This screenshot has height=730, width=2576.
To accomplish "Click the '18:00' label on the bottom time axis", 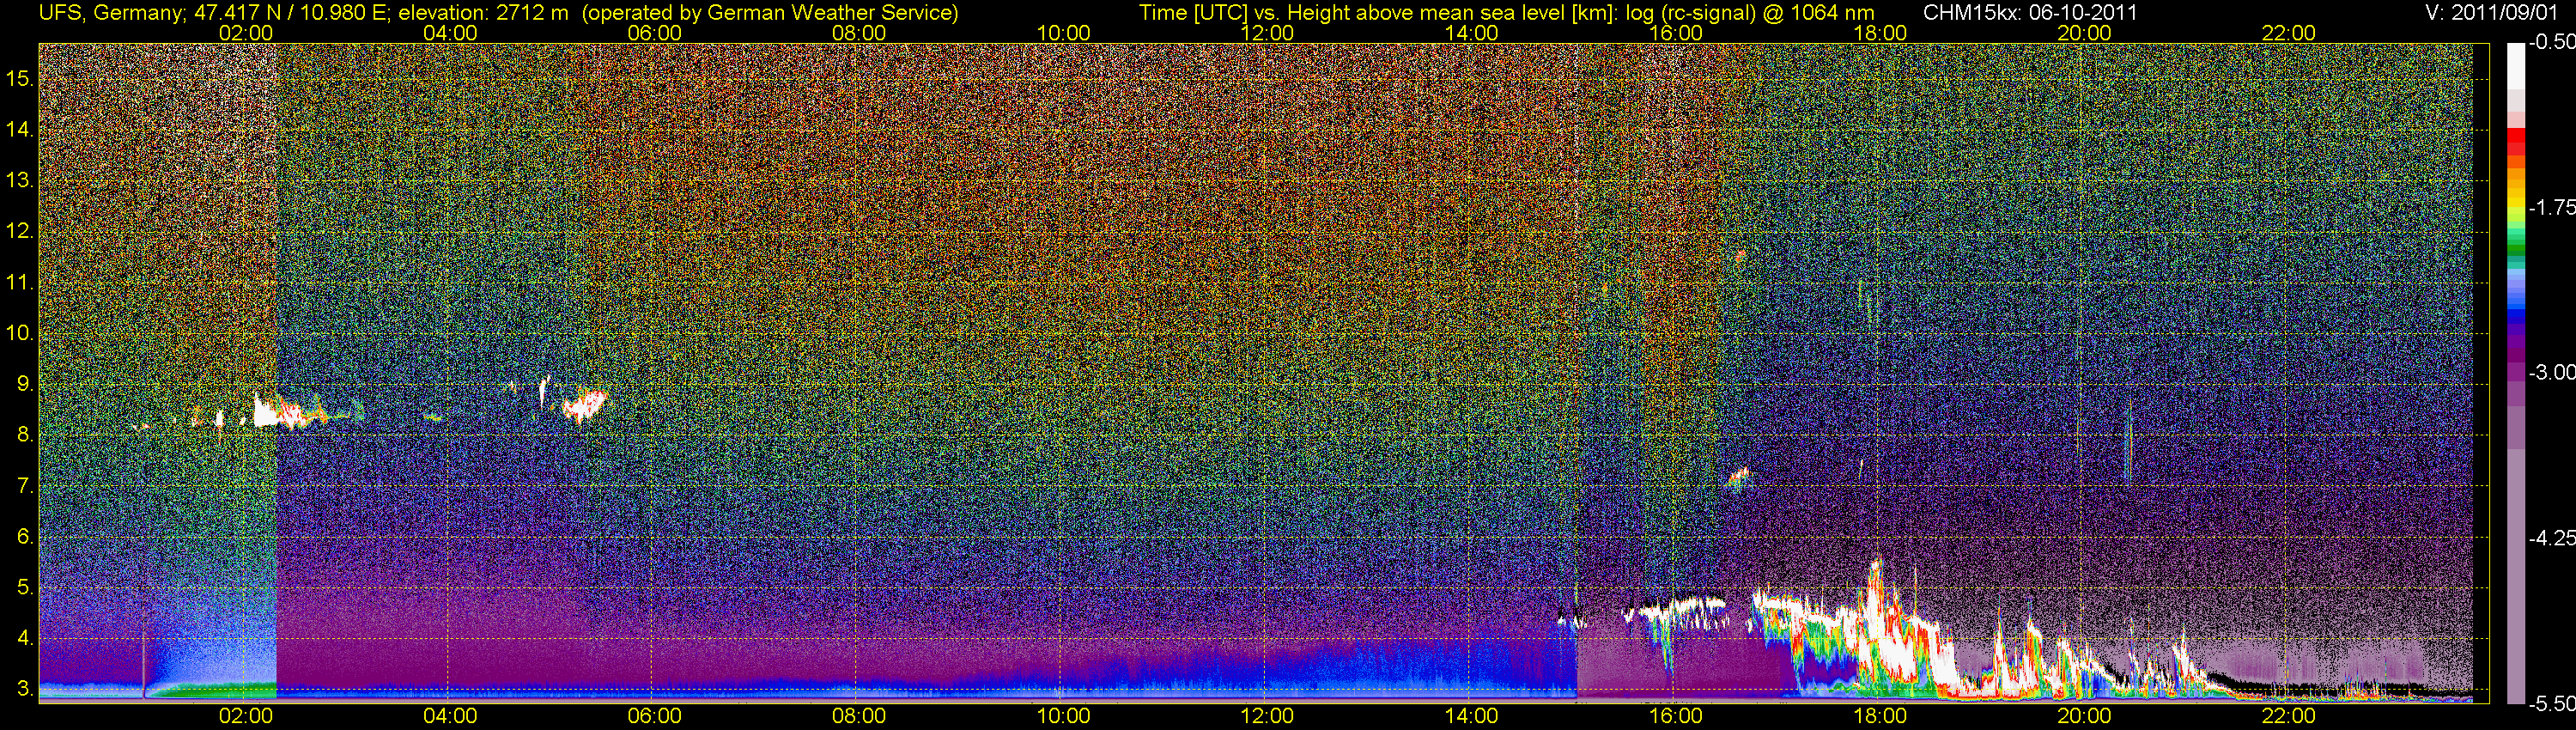I will pos(1880,716).
